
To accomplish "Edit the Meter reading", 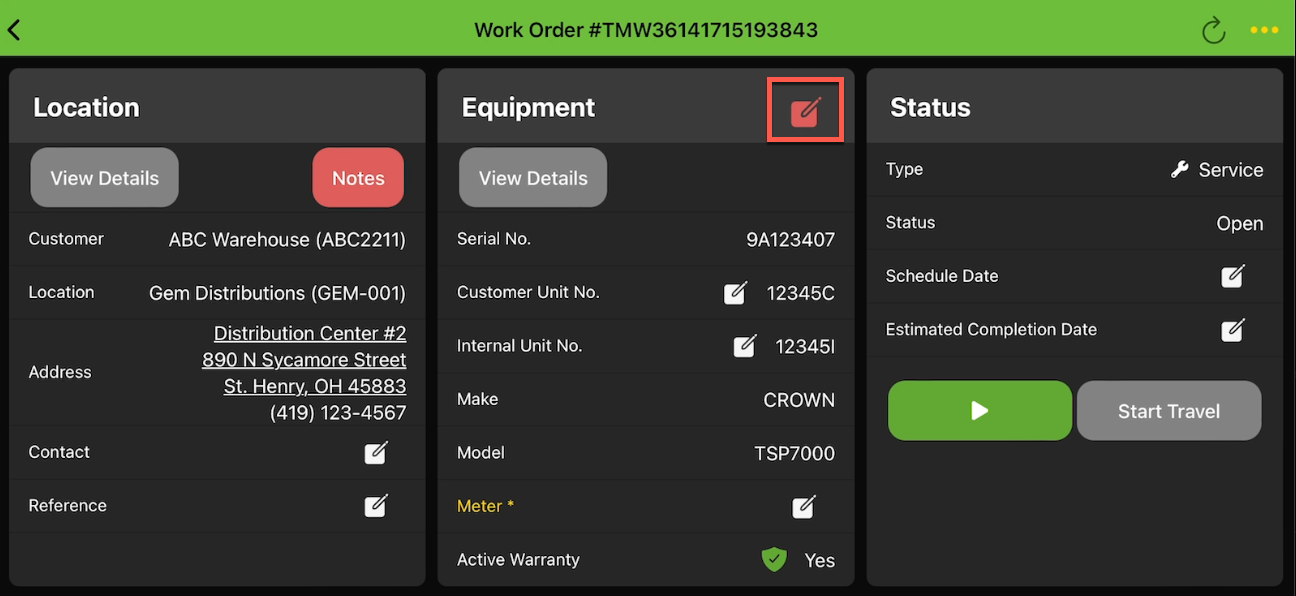I will 804,506.
